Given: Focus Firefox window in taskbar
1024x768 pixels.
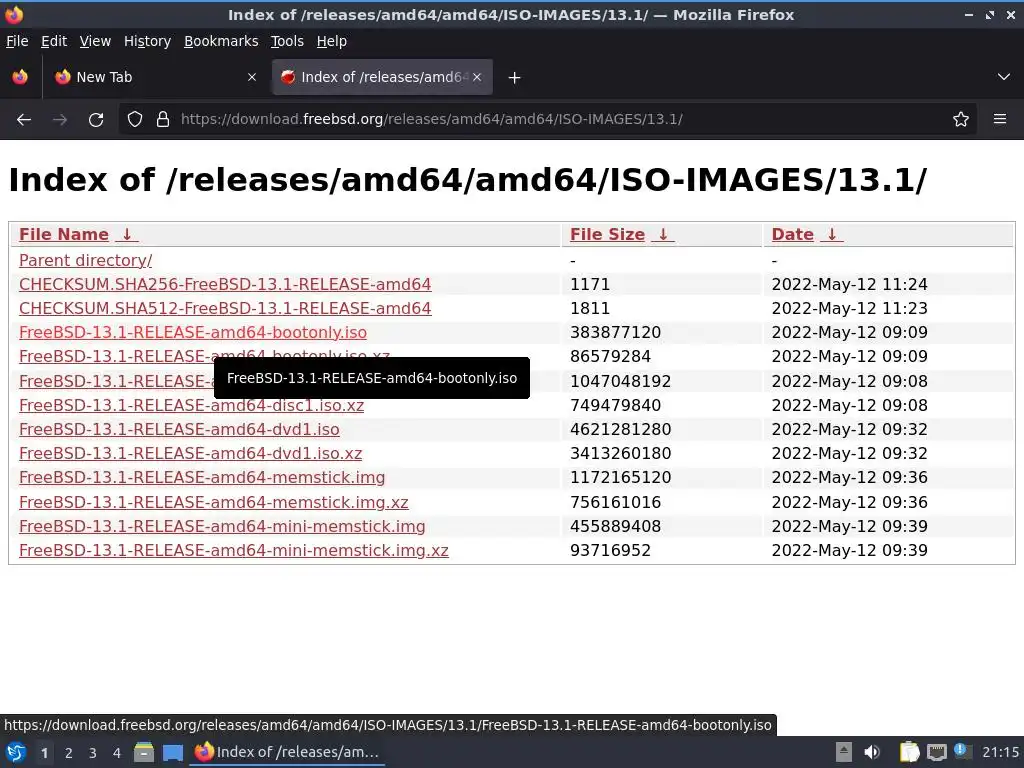Looking at the screenshot, I should pyautogui.click(x=287, y=752).
